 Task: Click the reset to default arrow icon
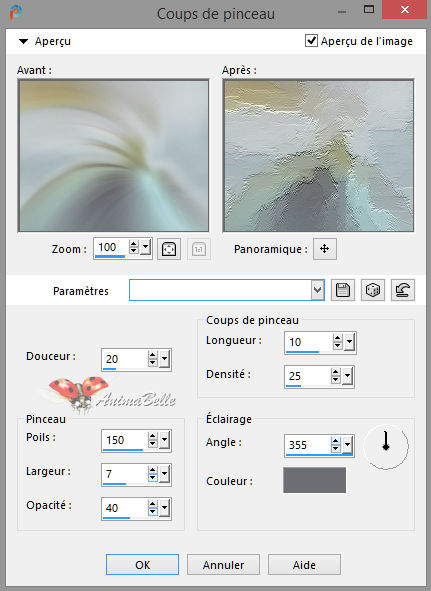point(403,290)
